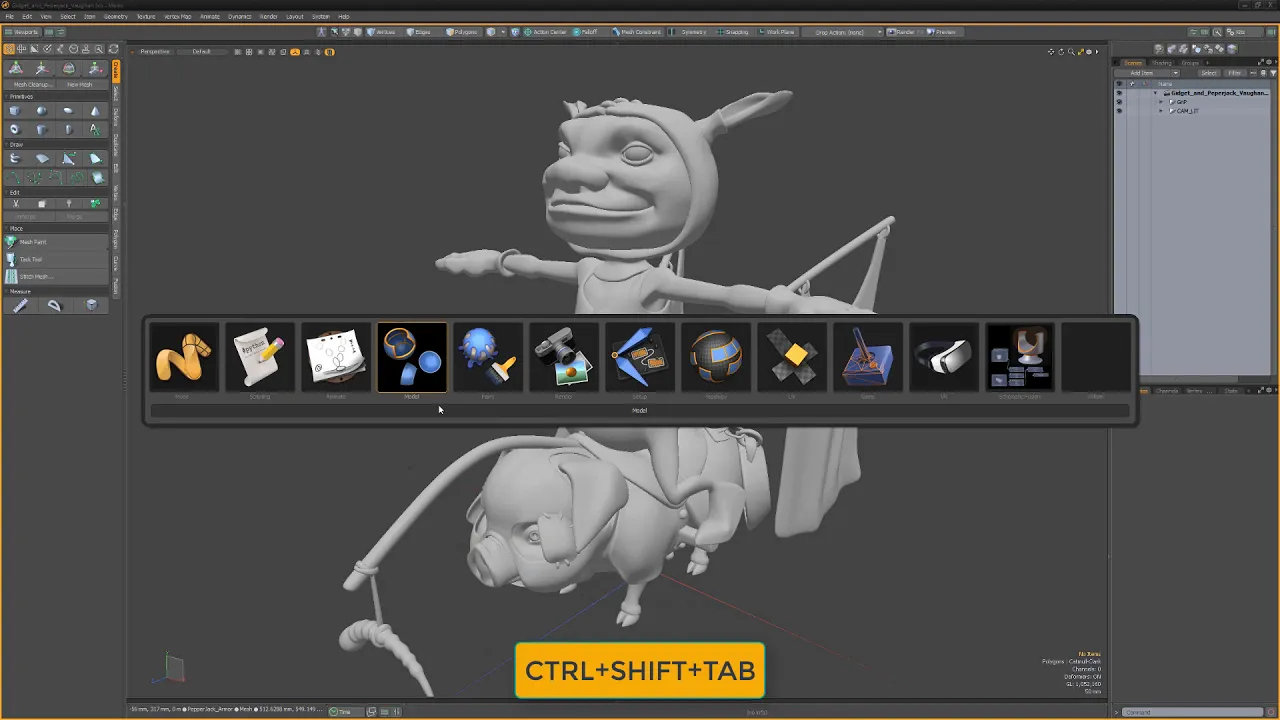The image size is (1280, 720).
Task: Choose the Scripting layout with Python scroll
Action: (260, 357)
